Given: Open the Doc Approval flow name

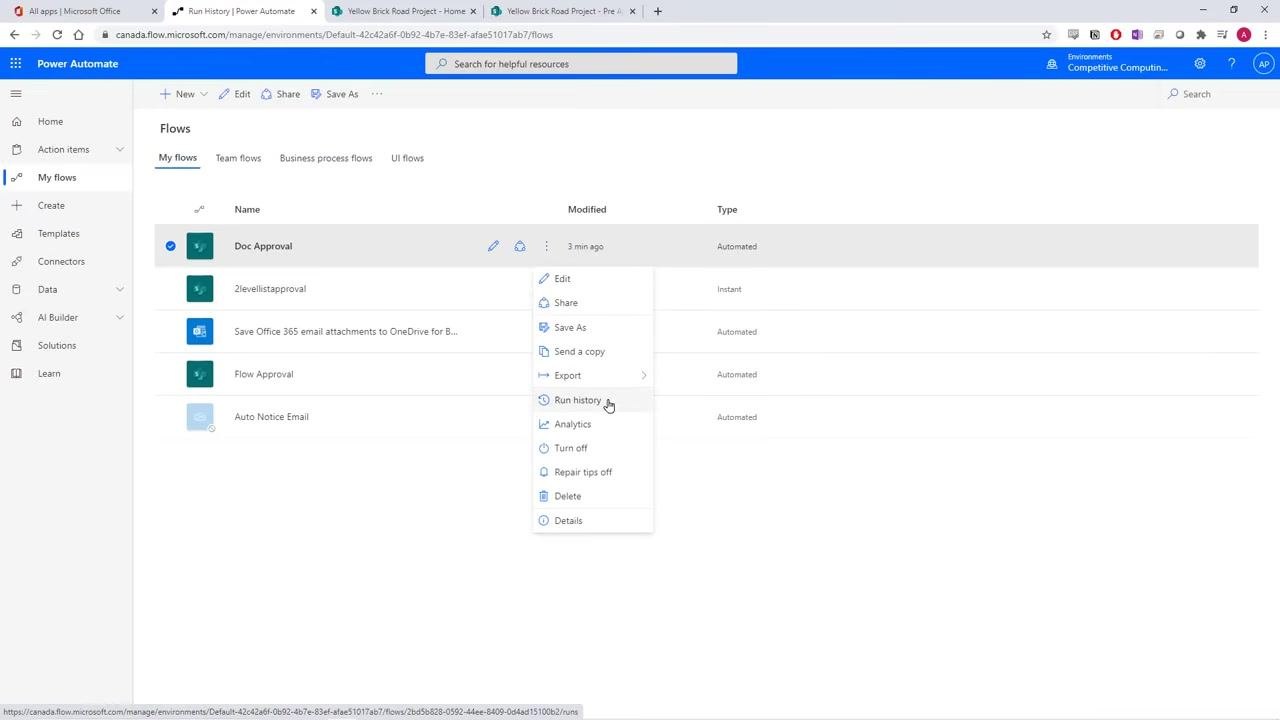Looking at the screenshot, I should [263, 246].
